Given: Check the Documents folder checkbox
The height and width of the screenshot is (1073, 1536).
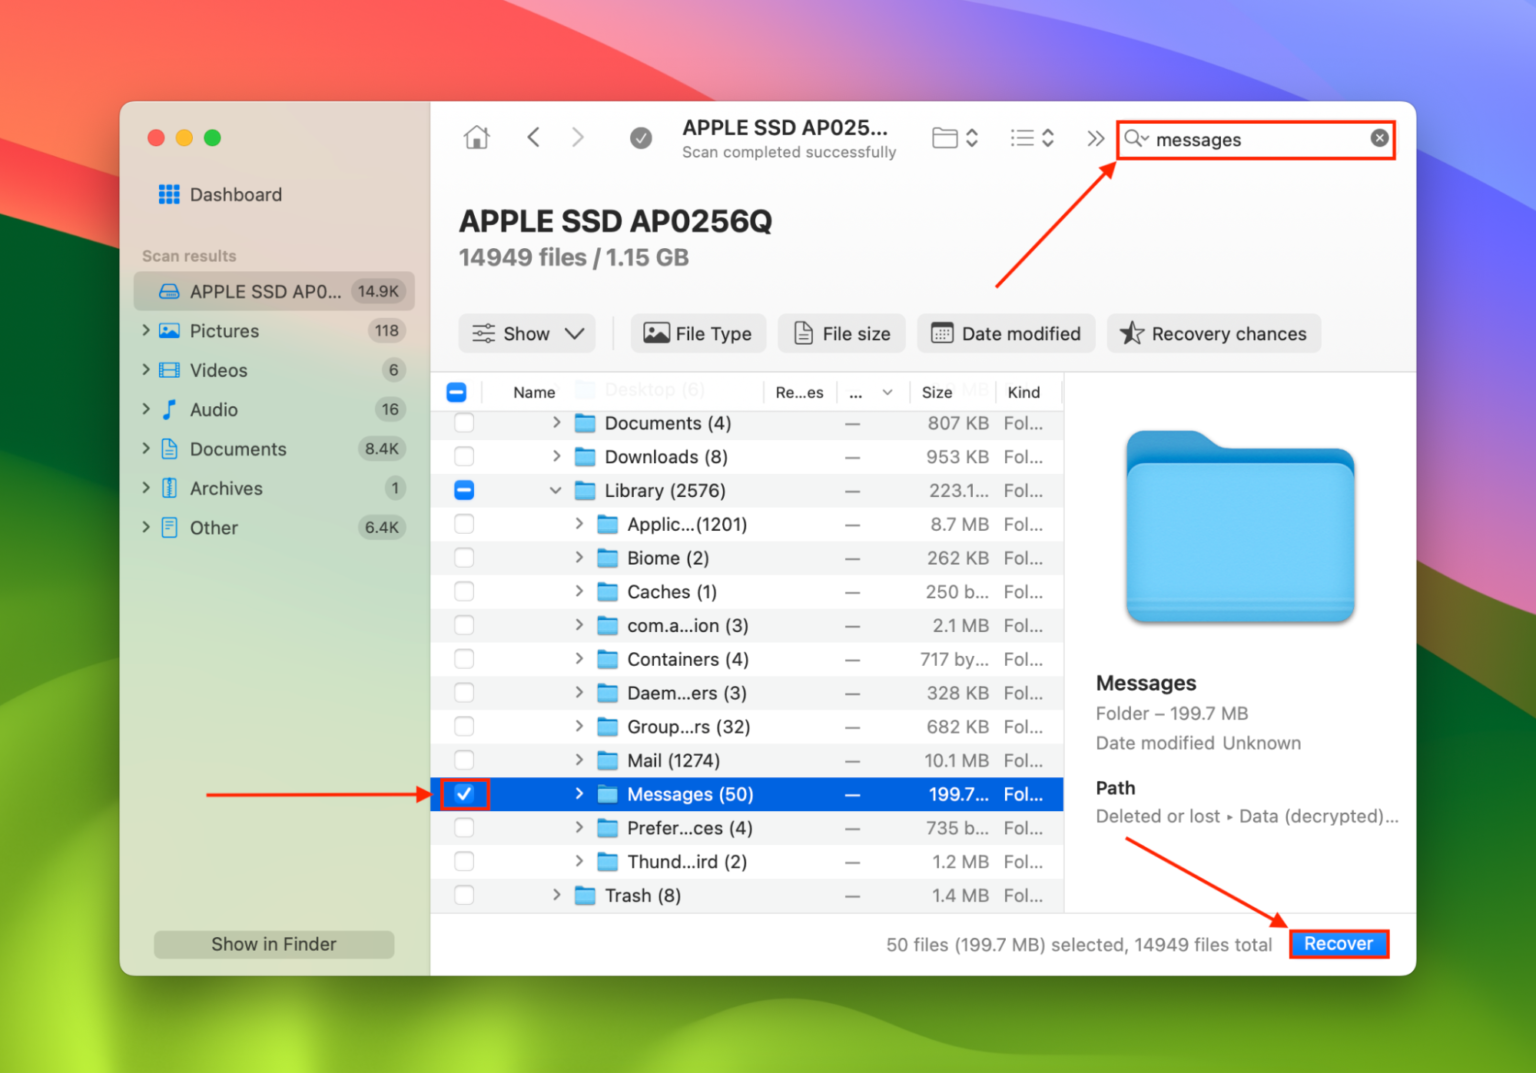Looking at the screenshot, I should tap(464, 423).
